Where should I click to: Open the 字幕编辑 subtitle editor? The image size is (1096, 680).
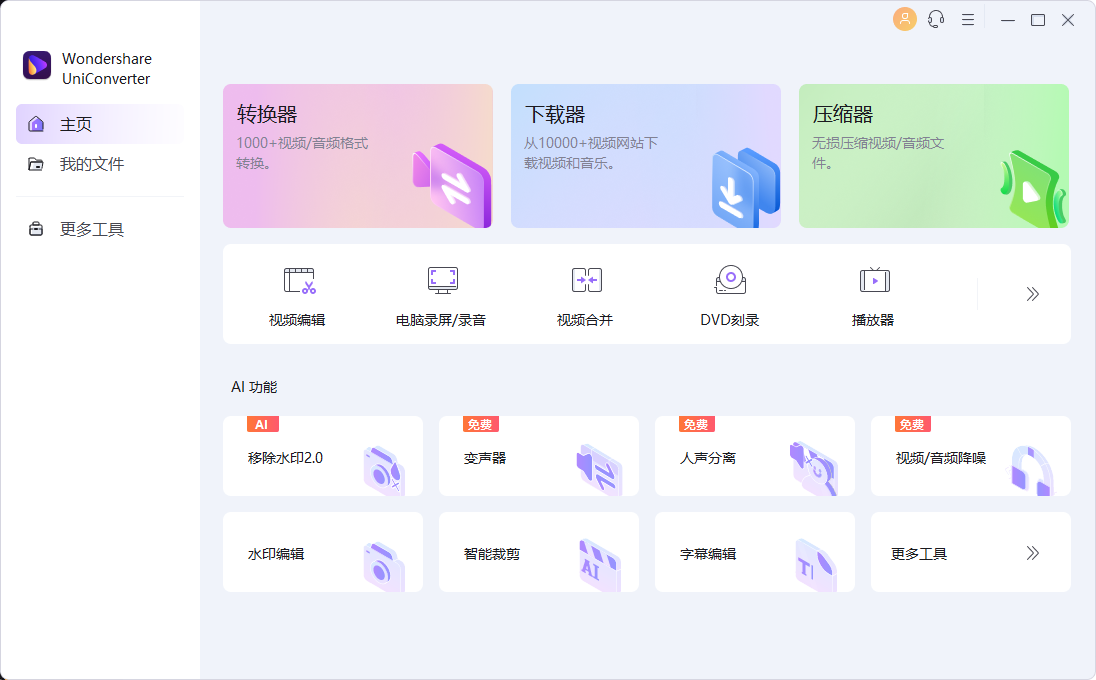[x=754, y=552]
